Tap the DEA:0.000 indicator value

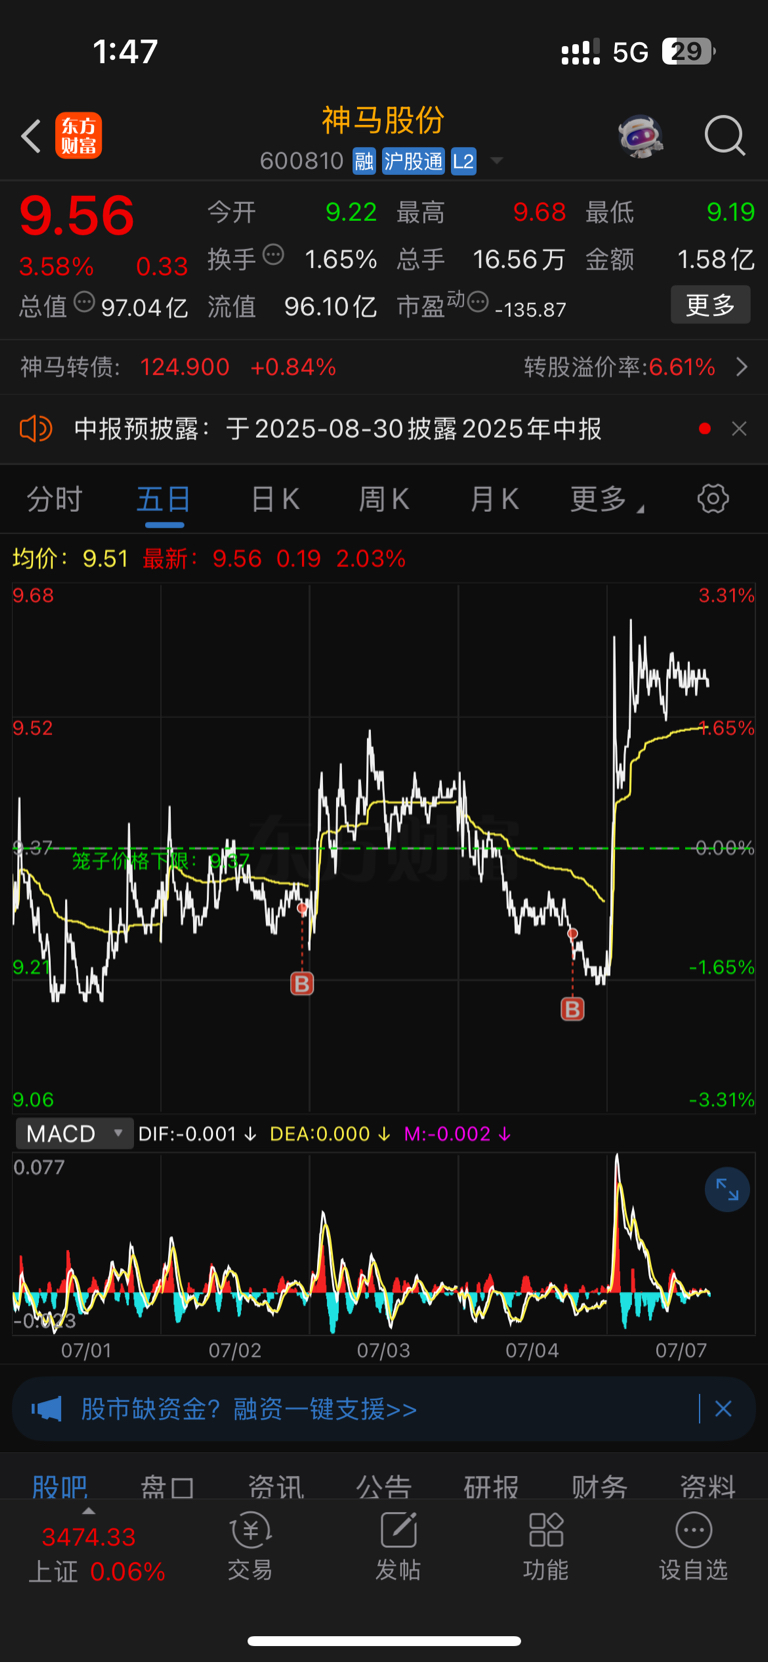[x=330, y=1134]
